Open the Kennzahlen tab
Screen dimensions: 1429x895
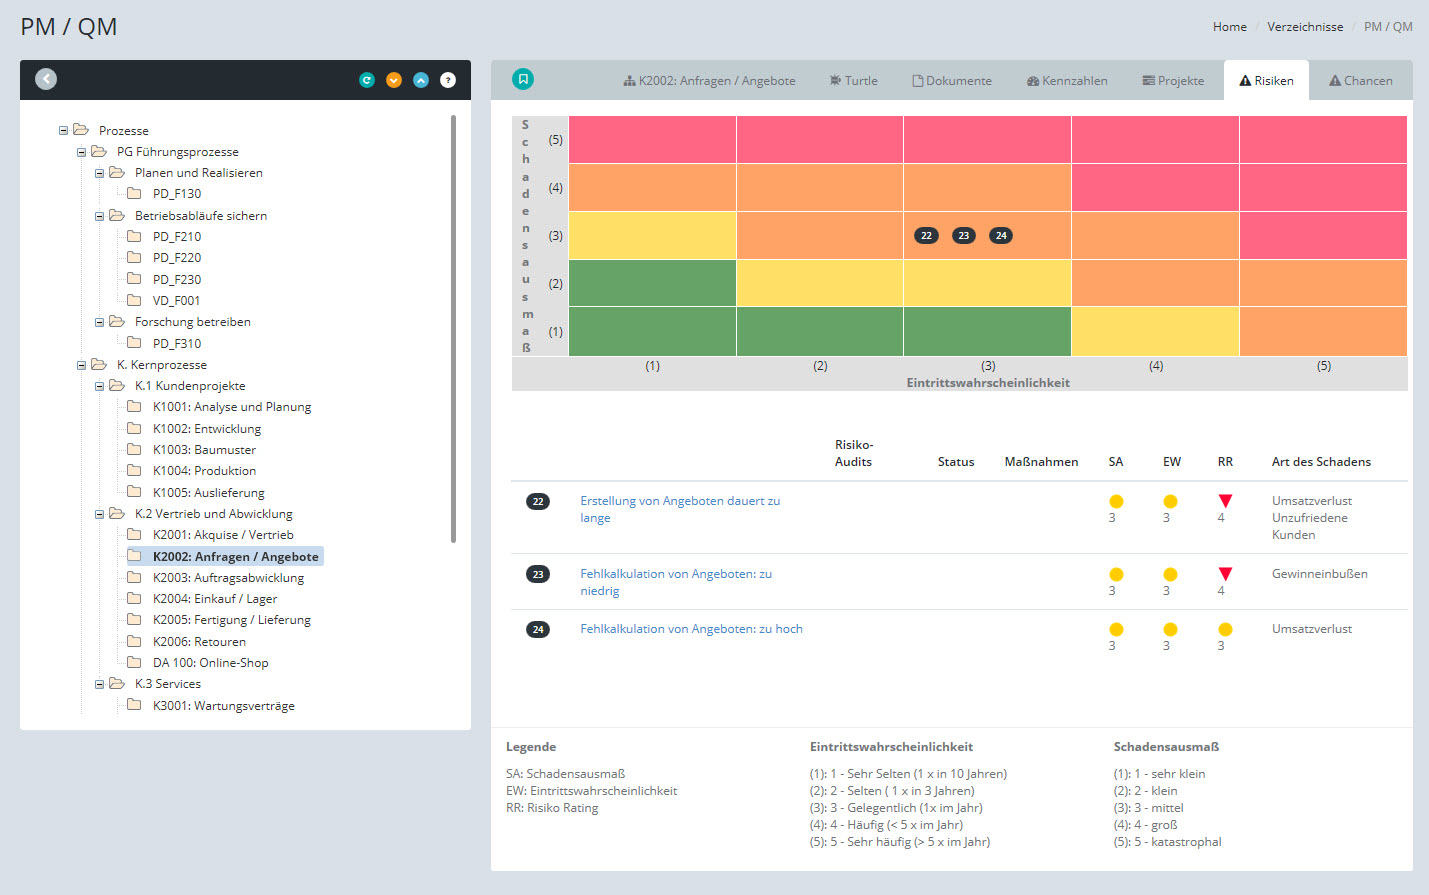pyautogui.click(x=1067, y=81)
